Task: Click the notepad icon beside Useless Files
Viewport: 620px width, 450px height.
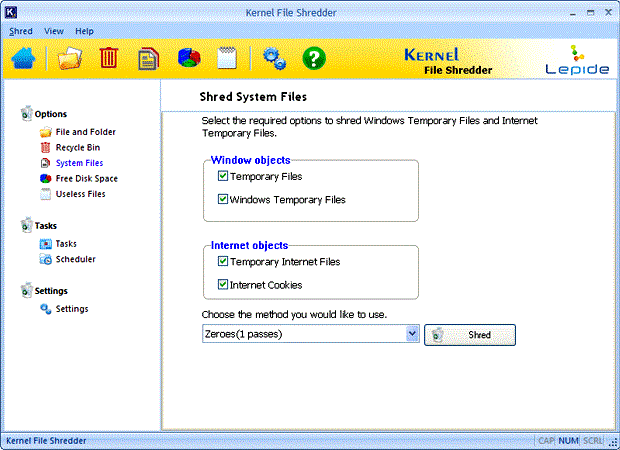Action: (x=45, y=194)
